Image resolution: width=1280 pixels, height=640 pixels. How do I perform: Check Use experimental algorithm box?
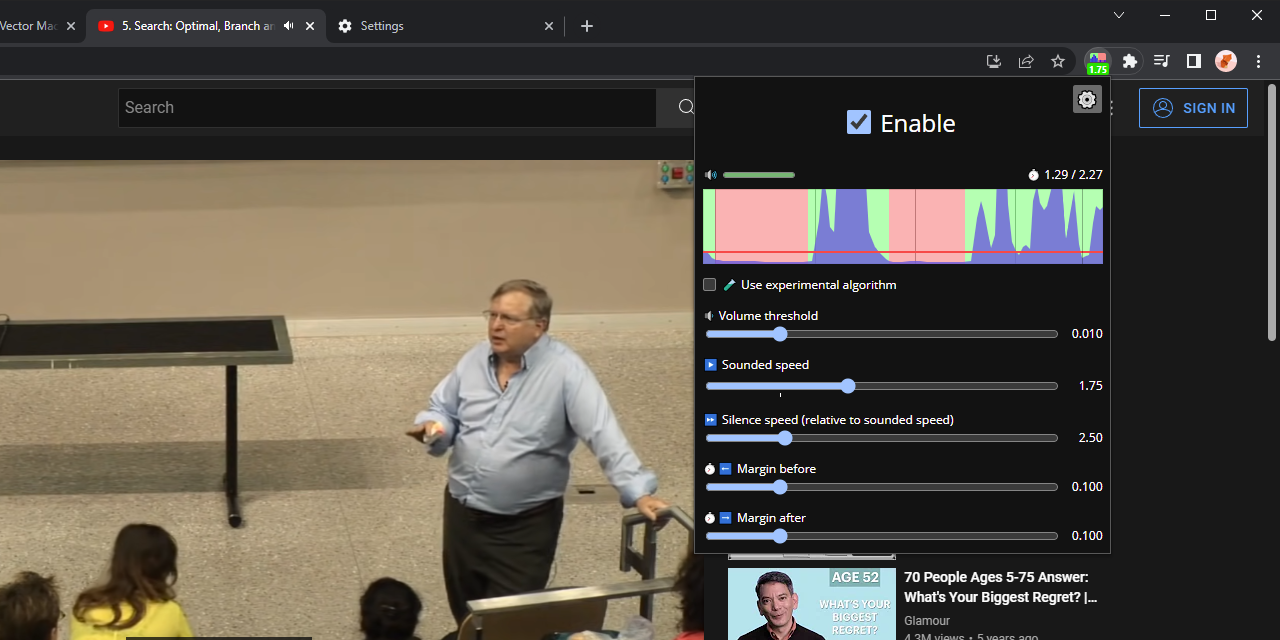[x=710, y=285]
